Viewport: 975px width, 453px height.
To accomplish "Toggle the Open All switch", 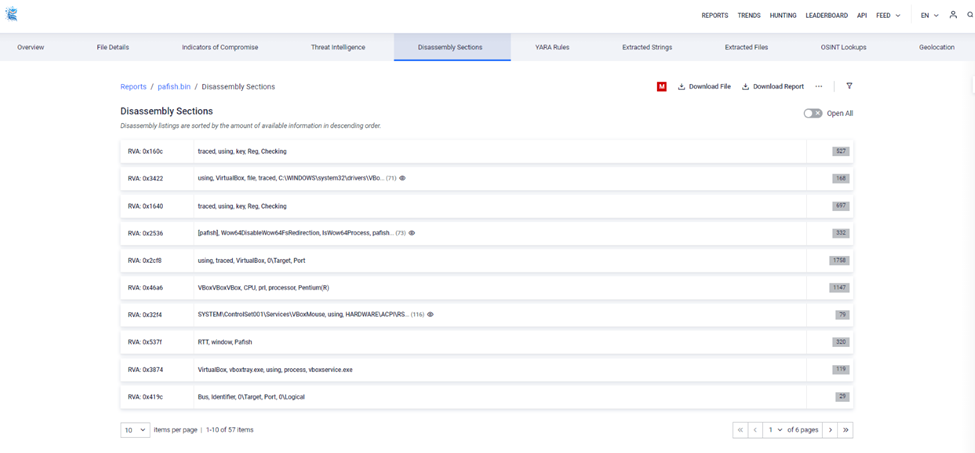I will 812,113.
